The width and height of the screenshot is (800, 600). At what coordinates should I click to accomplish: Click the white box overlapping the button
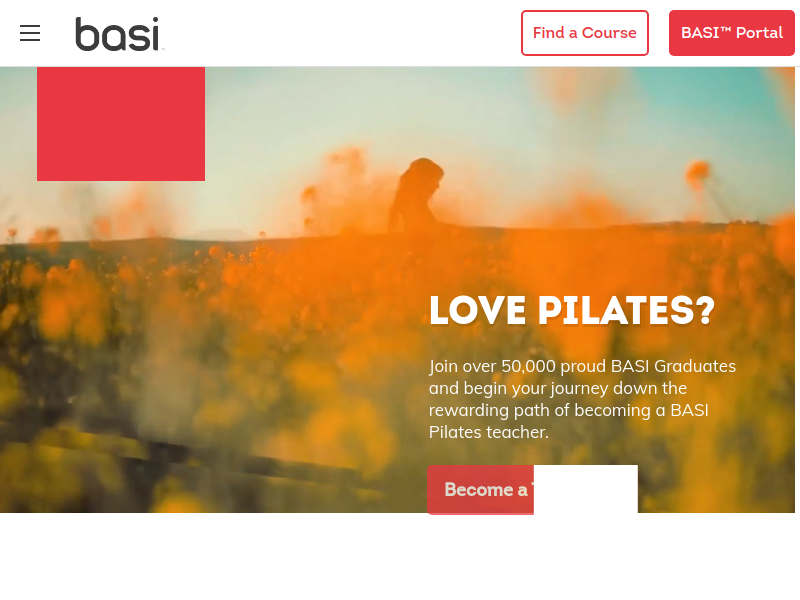[586, 489]
